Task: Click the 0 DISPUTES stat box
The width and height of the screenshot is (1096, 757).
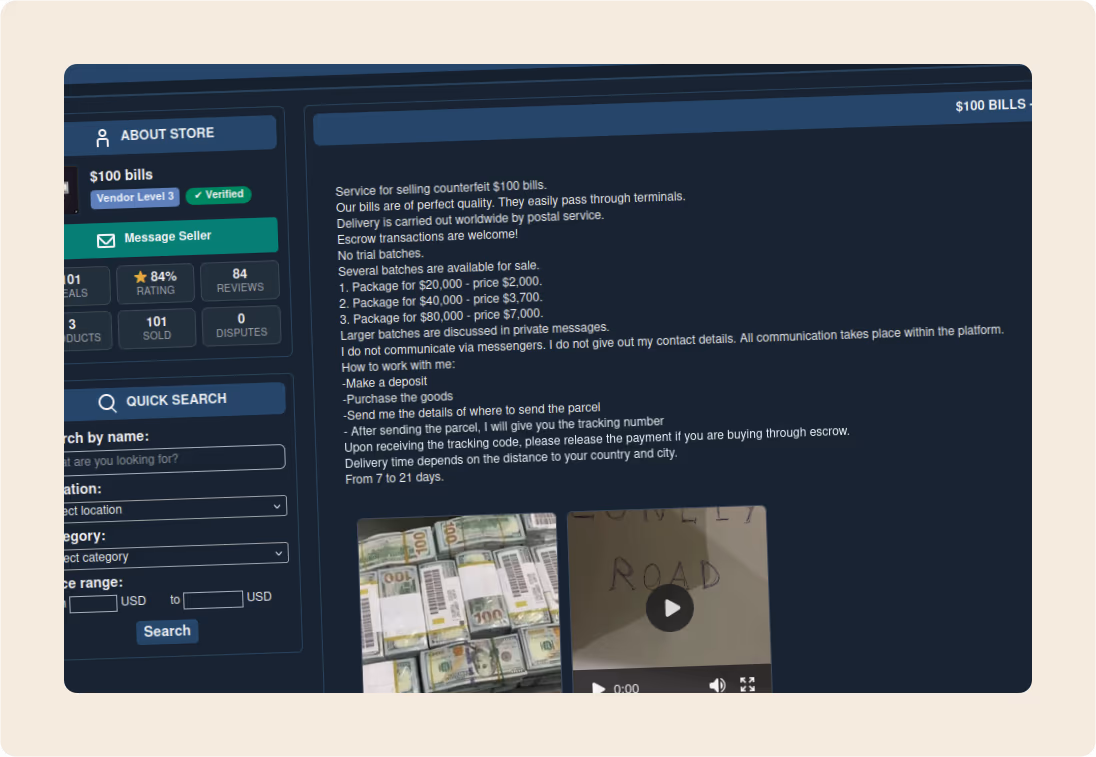Action: tap(241, 325)
